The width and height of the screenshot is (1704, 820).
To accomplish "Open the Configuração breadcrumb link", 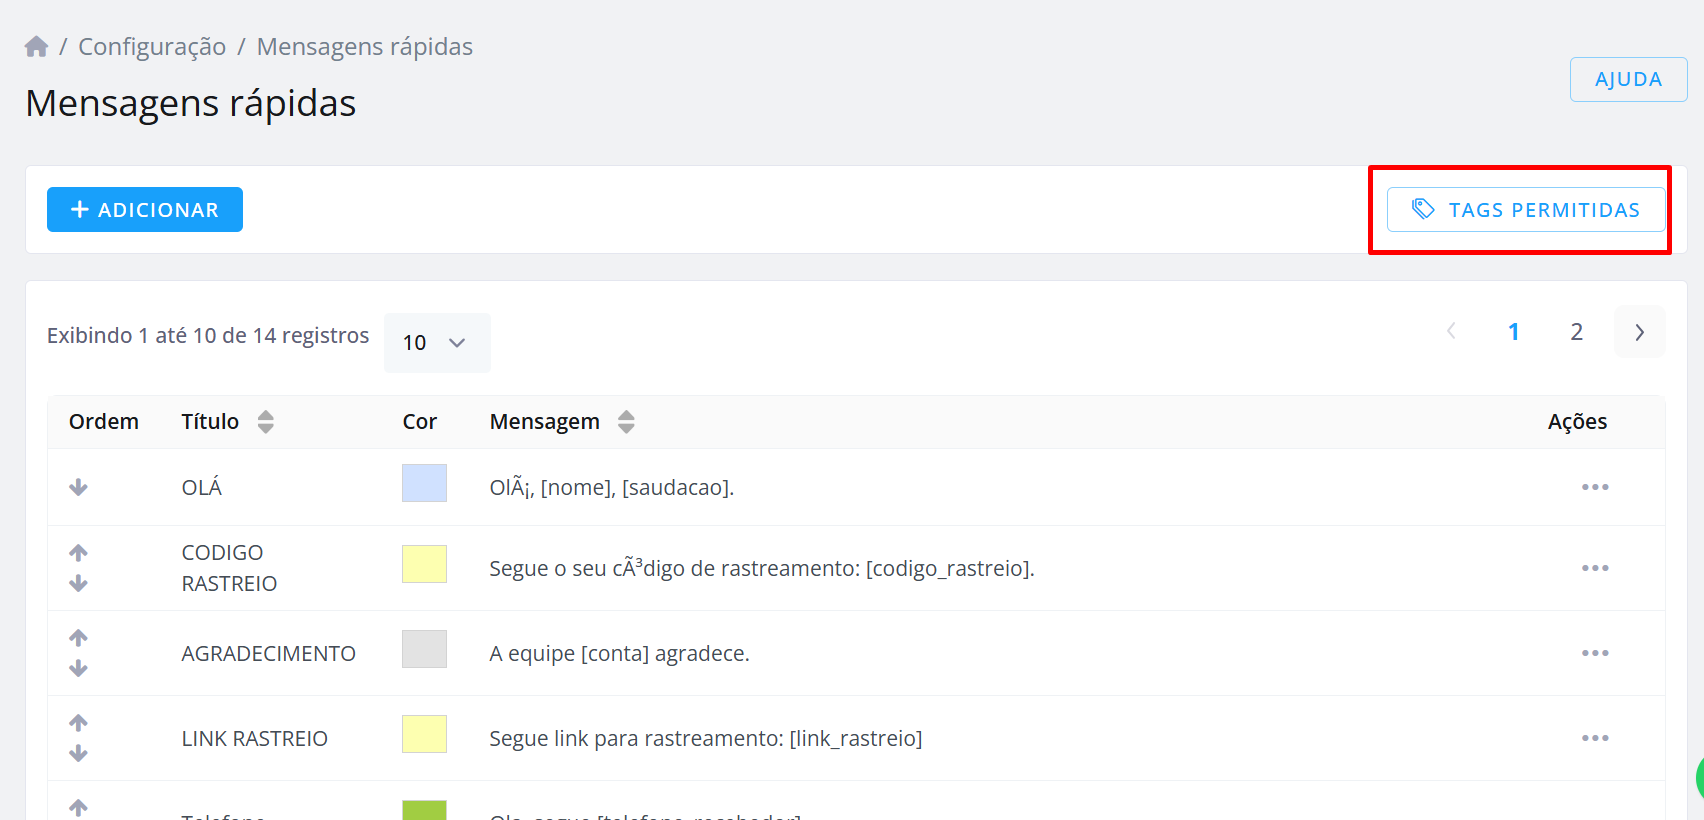I will click(152, 47).
